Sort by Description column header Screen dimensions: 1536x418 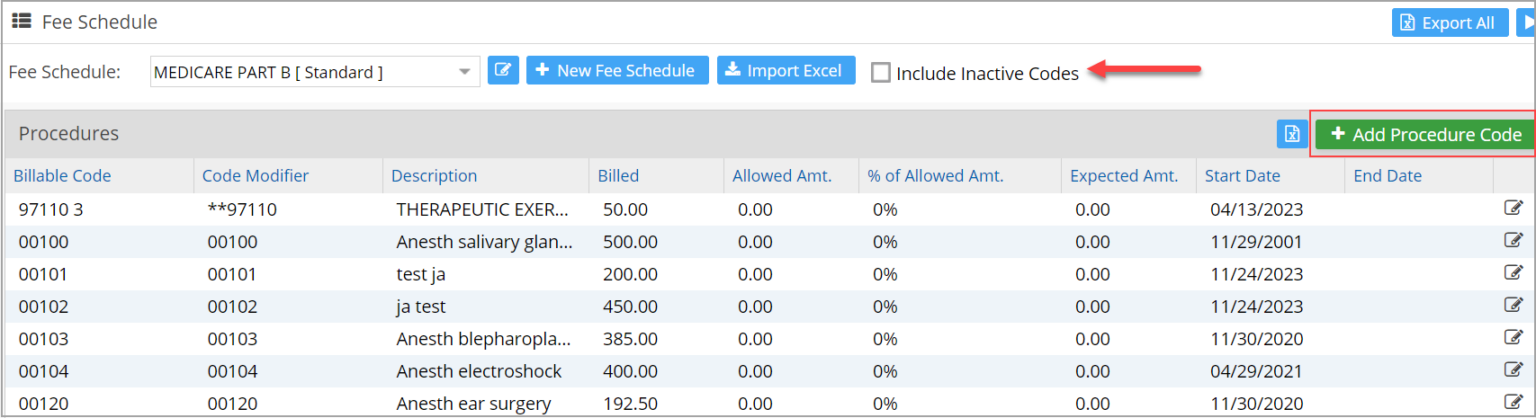click(434, 176)
